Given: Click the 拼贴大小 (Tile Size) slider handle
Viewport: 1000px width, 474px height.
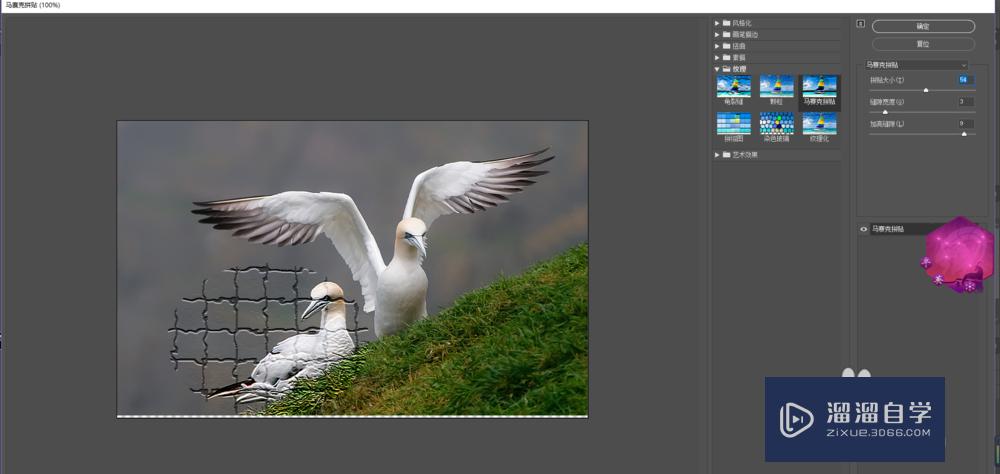Looking at the screenshot, I should [x=925, y=90].
